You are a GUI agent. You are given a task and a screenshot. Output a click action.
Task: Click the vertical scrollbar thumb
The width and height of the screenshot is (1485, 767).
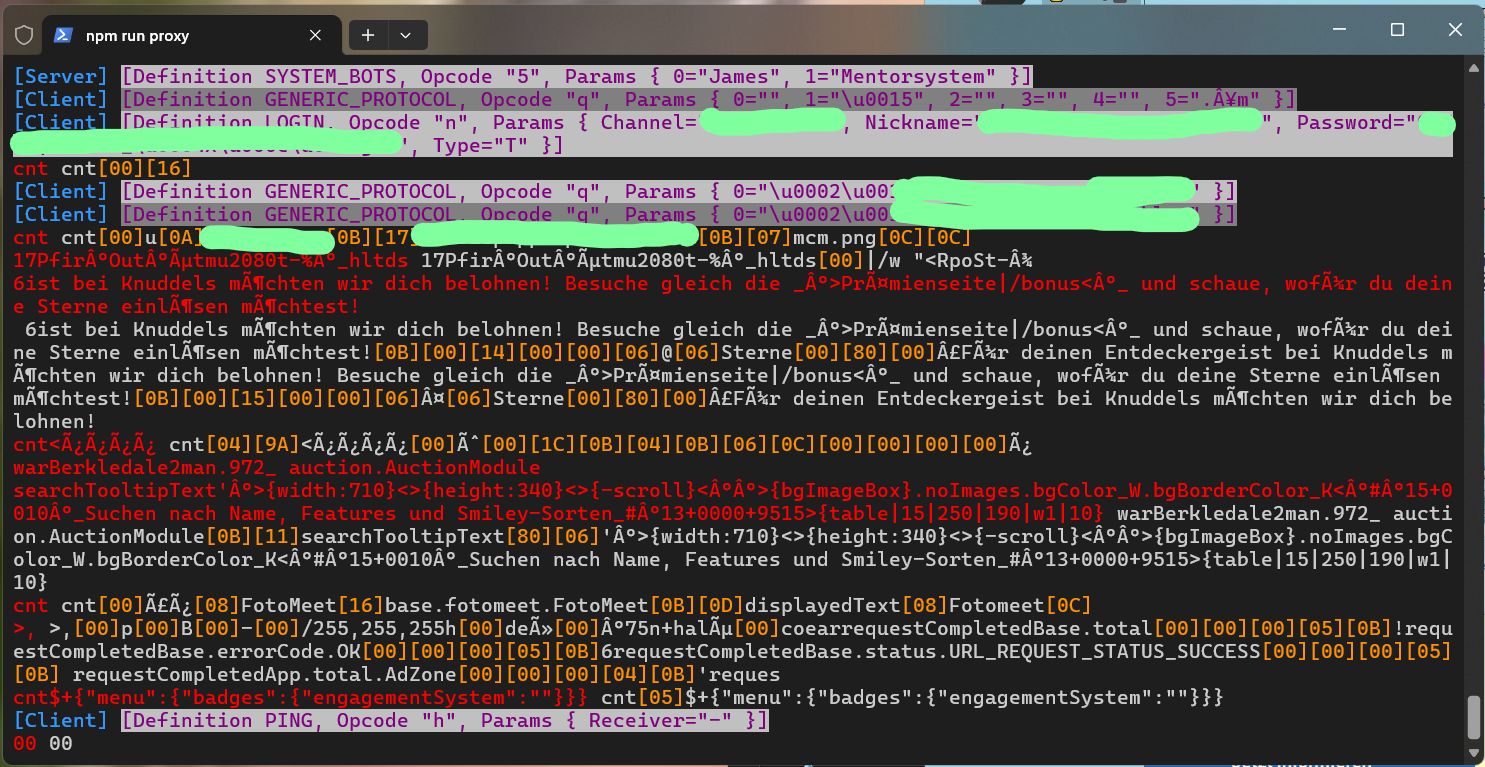click(x=1473, y=716)
